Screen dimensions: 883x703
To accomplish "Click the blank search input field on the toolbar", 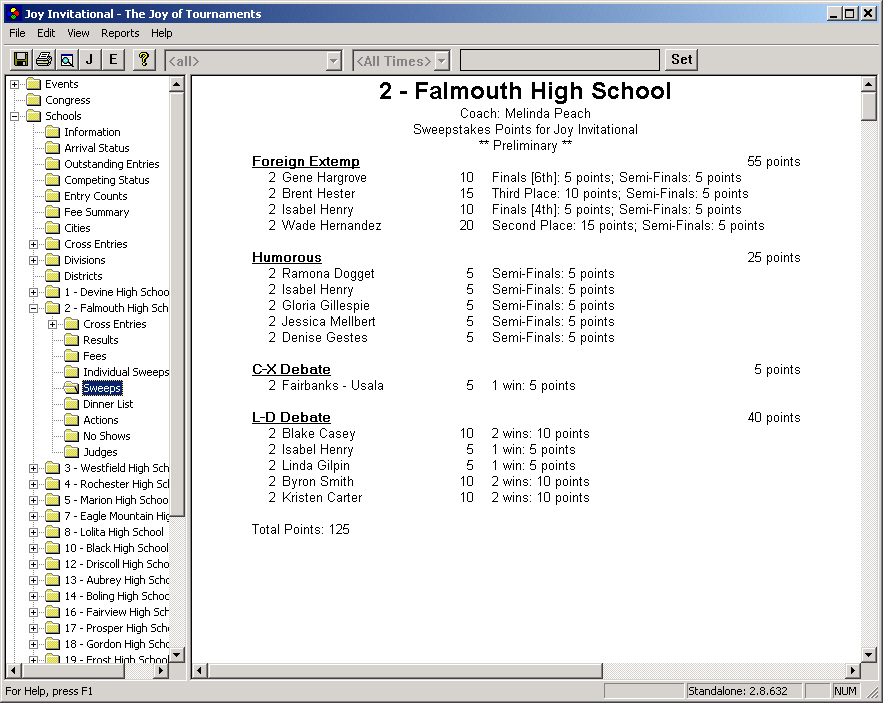I will [x=560, y=59].
